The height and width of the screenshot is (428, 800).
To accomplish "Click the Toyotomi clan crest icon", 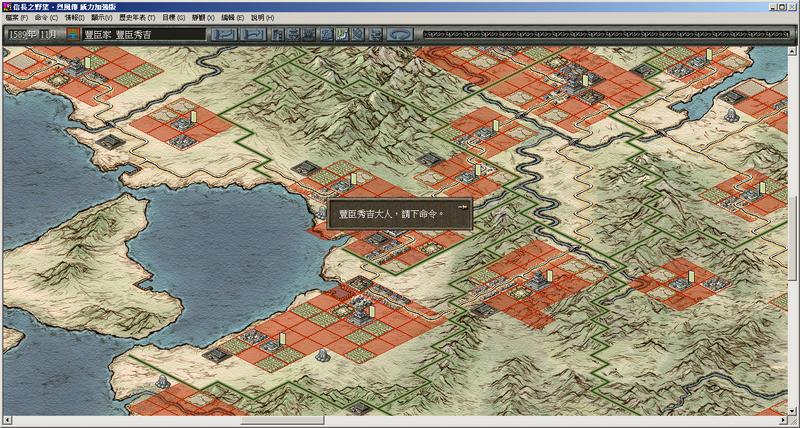I will click(74, 35).
